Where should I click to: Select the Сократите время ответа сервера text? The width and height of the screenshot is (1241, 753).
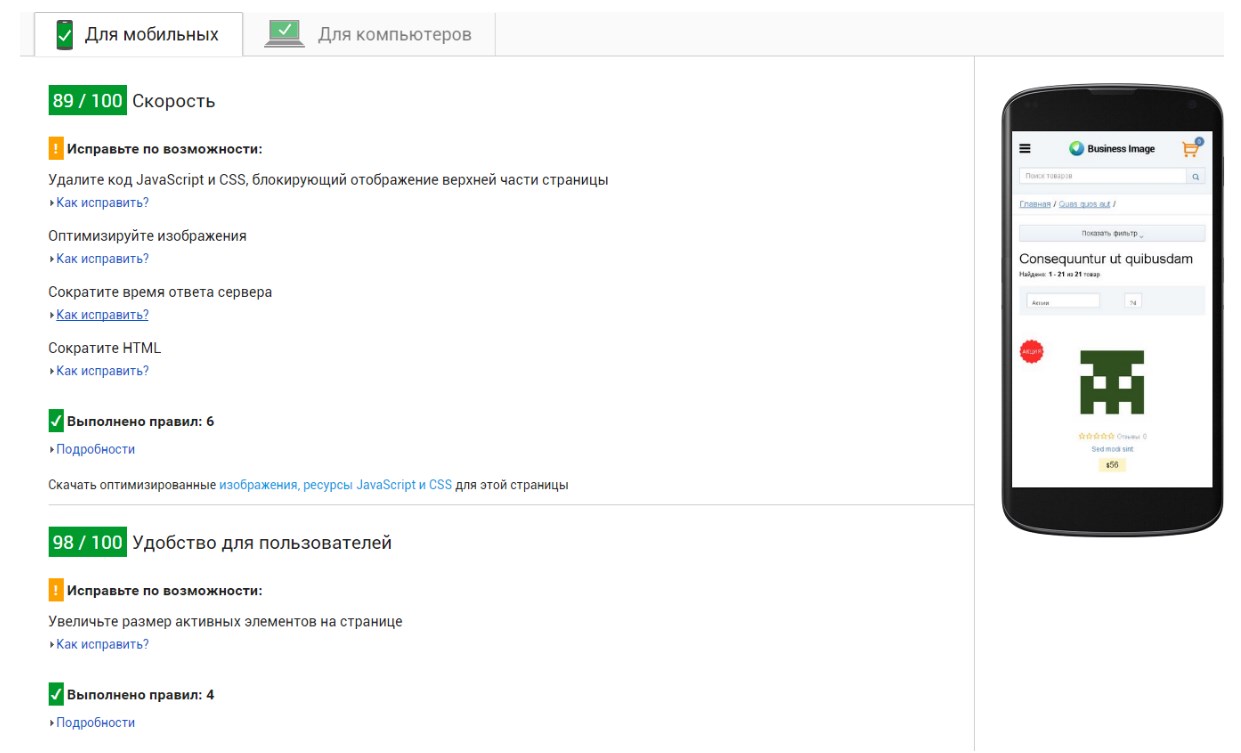pos(160,292)
